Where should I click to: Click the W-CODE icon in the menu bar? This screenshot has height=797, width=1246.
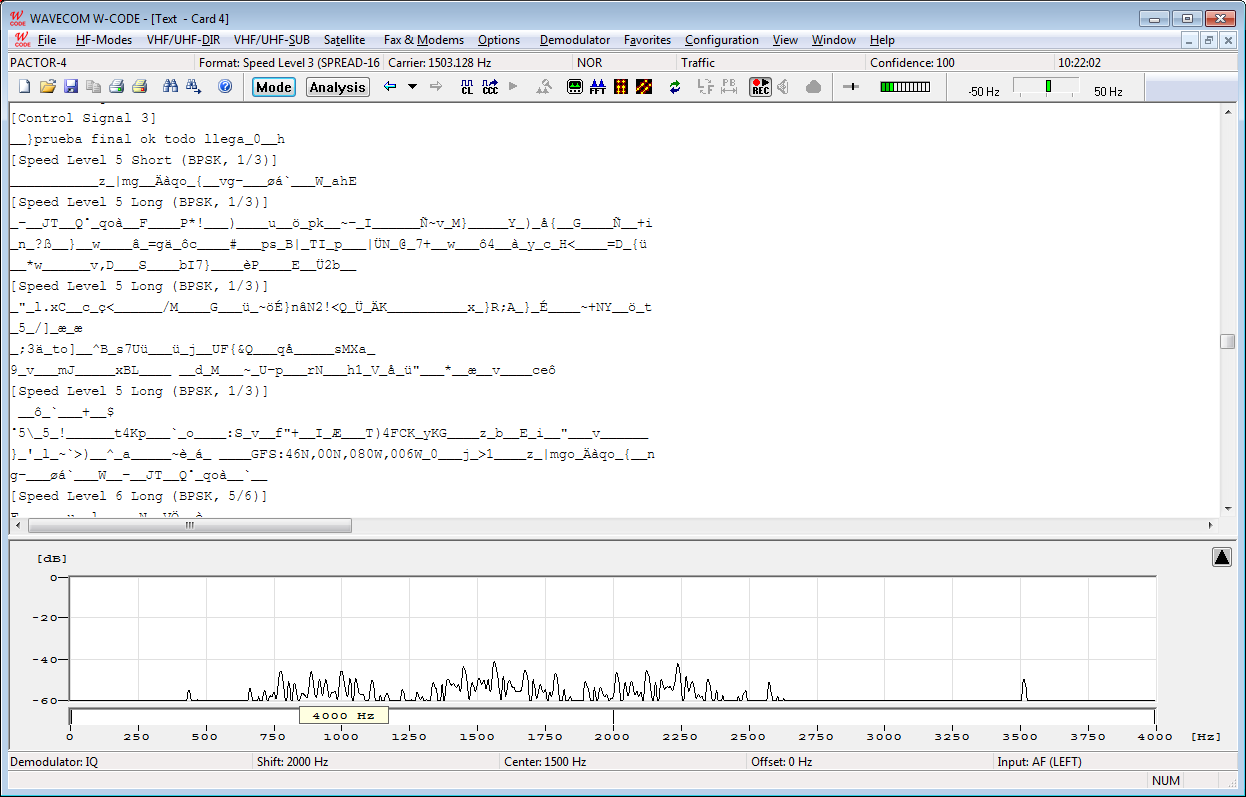22,40
